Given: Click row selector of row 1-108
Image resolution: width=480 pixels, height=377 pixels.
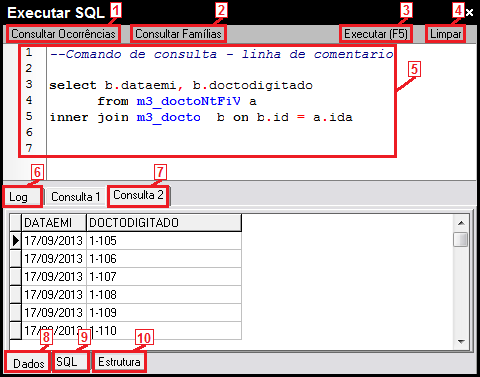Looking at the screenshot, I should (15, 295).
